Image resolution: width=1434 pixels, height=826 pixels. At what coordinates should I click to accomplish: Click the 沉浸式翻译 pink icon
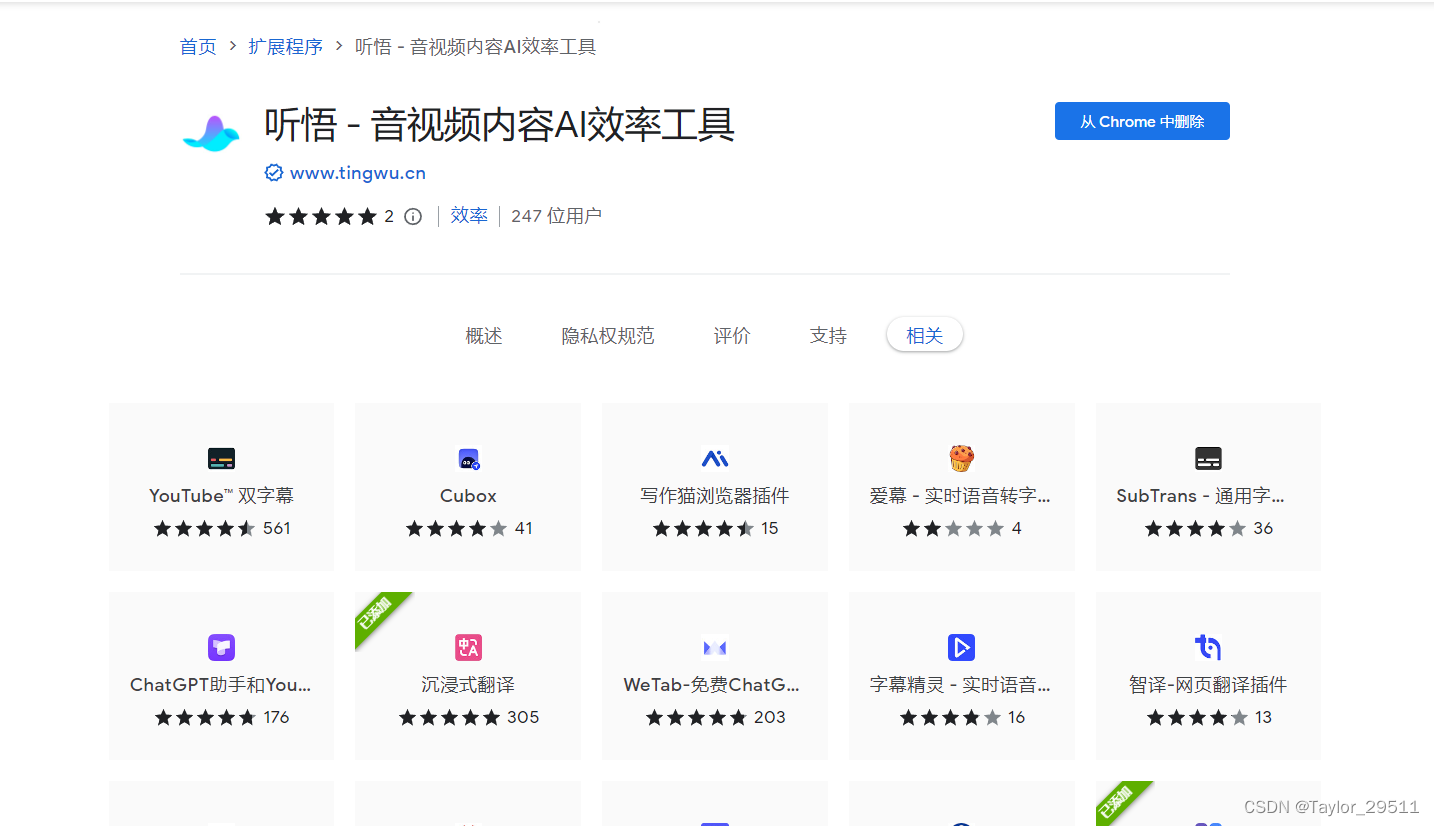[x=468, y=647]
